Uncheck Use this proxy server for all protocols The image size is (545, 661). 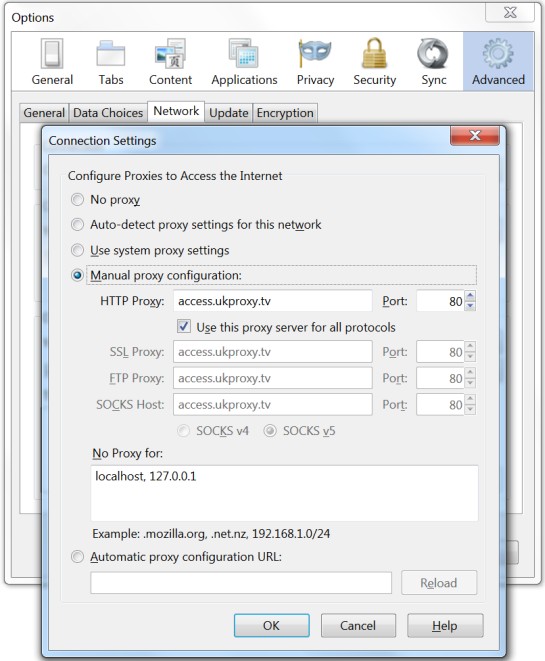pos(184,327)
